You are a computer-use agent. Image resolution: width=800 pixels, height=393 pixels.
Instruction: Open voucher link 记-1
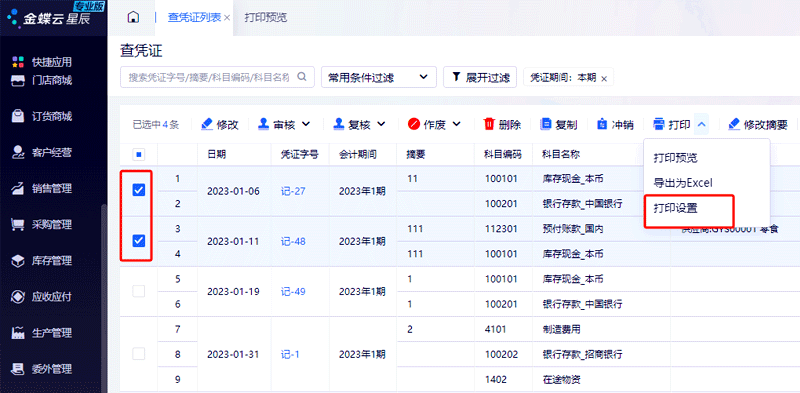pyautogui.click(x=290, y=354)
